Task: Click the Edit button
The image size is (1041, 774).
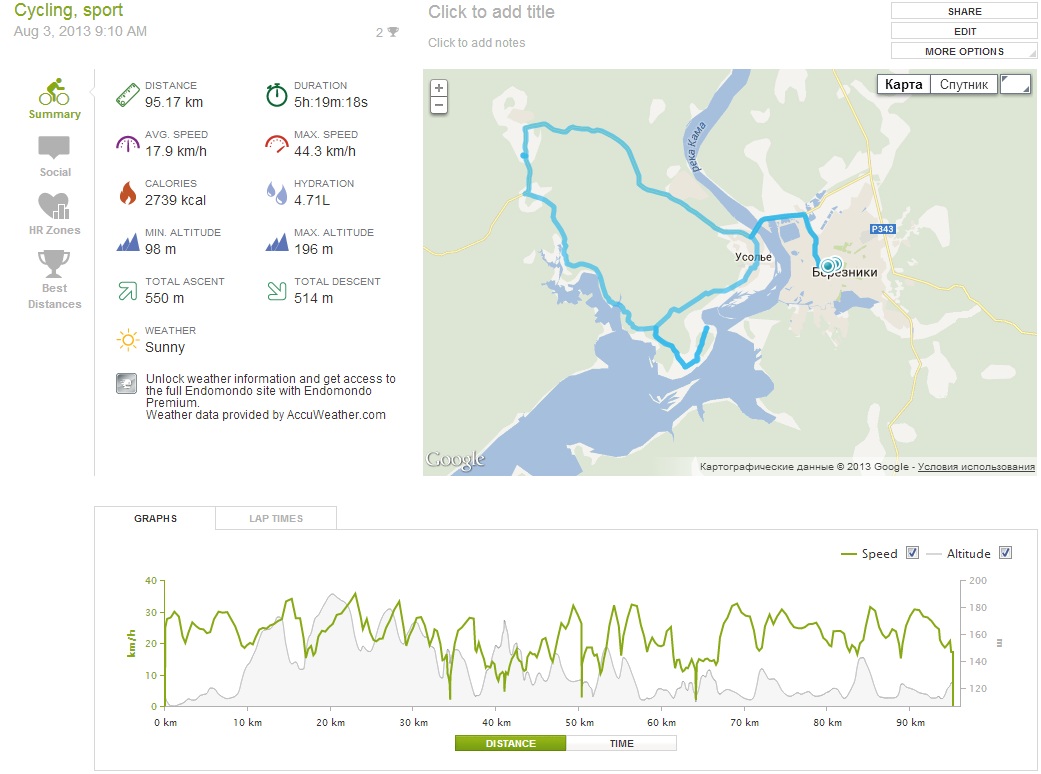Action: pos(964,31)
